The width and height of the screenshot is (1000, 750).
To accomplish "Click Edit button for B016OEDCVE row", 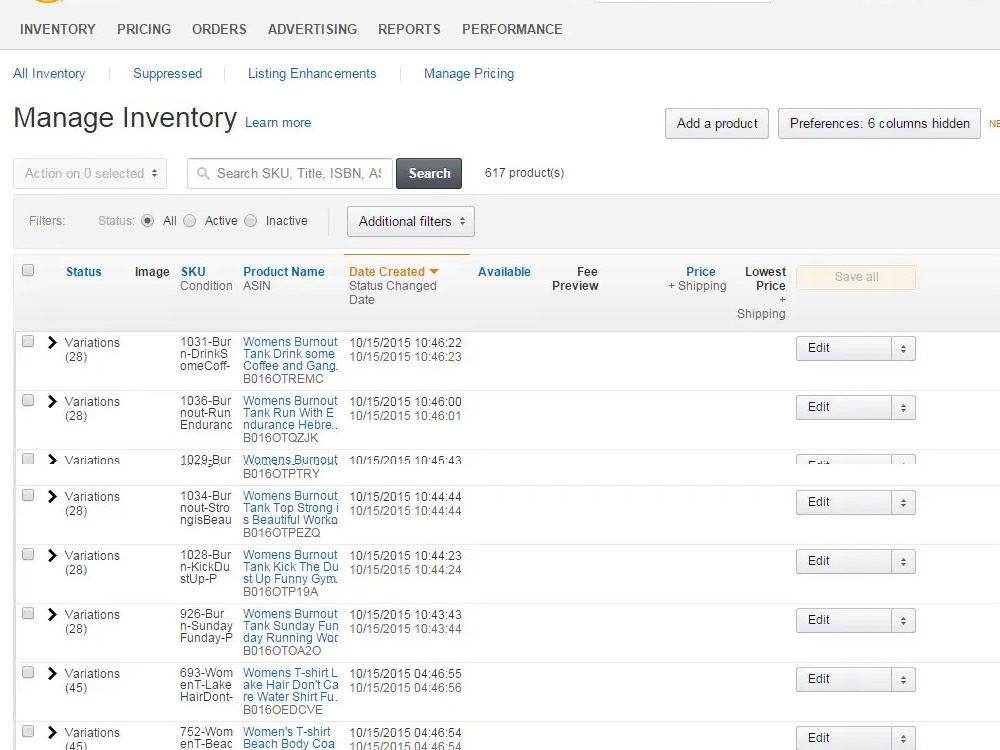I will pos(844,680).
